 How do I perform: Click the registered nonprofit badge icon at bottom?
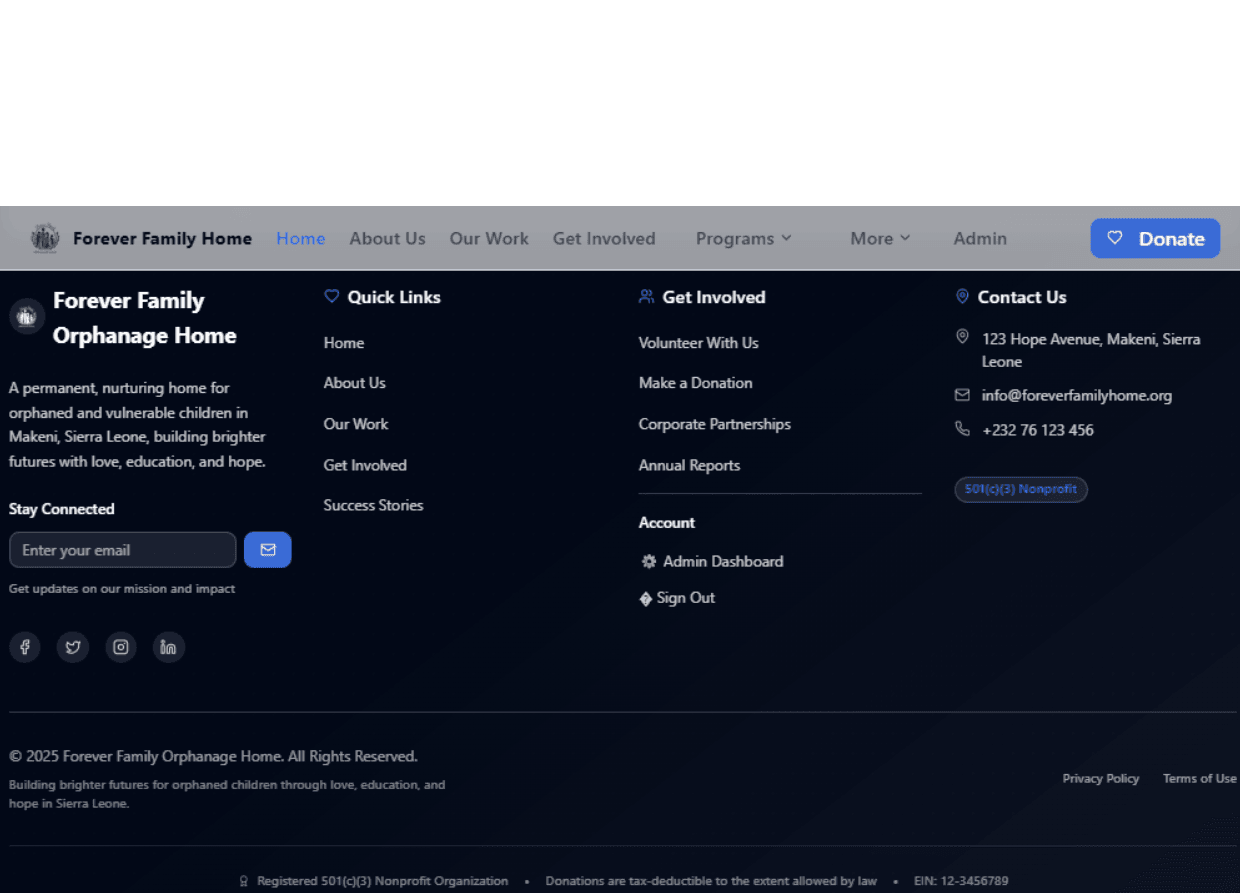pos(243,881)
